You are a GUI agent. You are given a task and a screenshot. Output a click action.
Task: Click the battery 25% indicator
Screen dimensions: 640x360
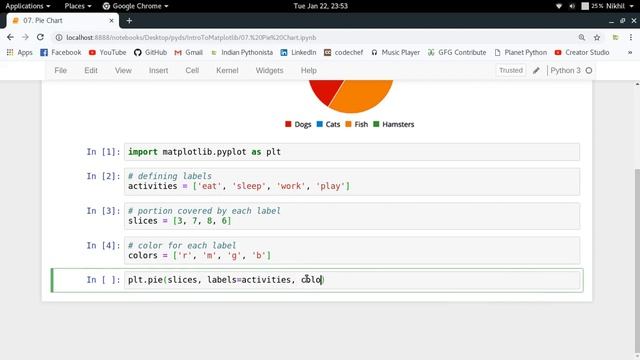592,6
